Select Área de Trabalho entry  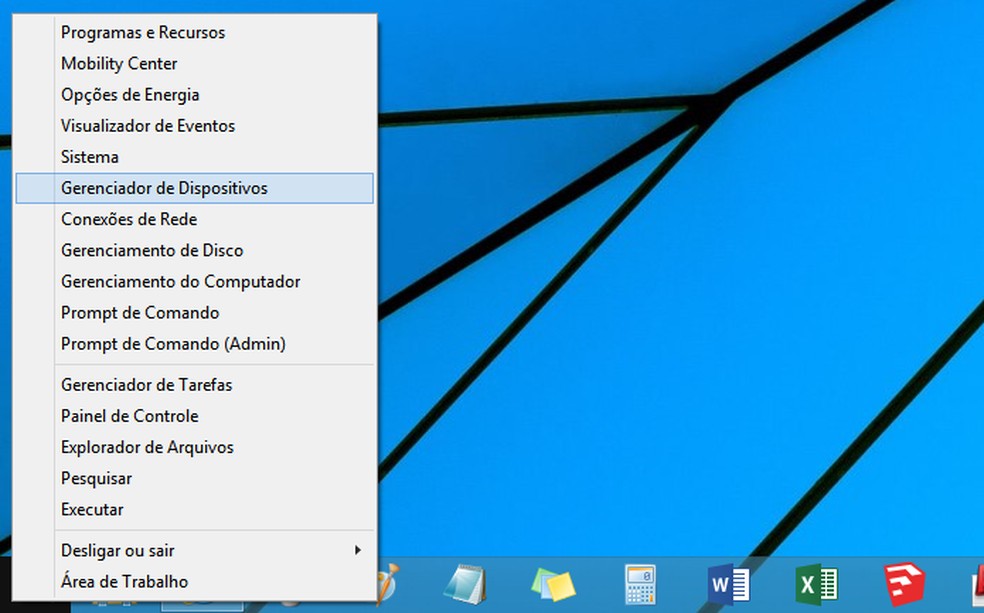coord(195,582)
